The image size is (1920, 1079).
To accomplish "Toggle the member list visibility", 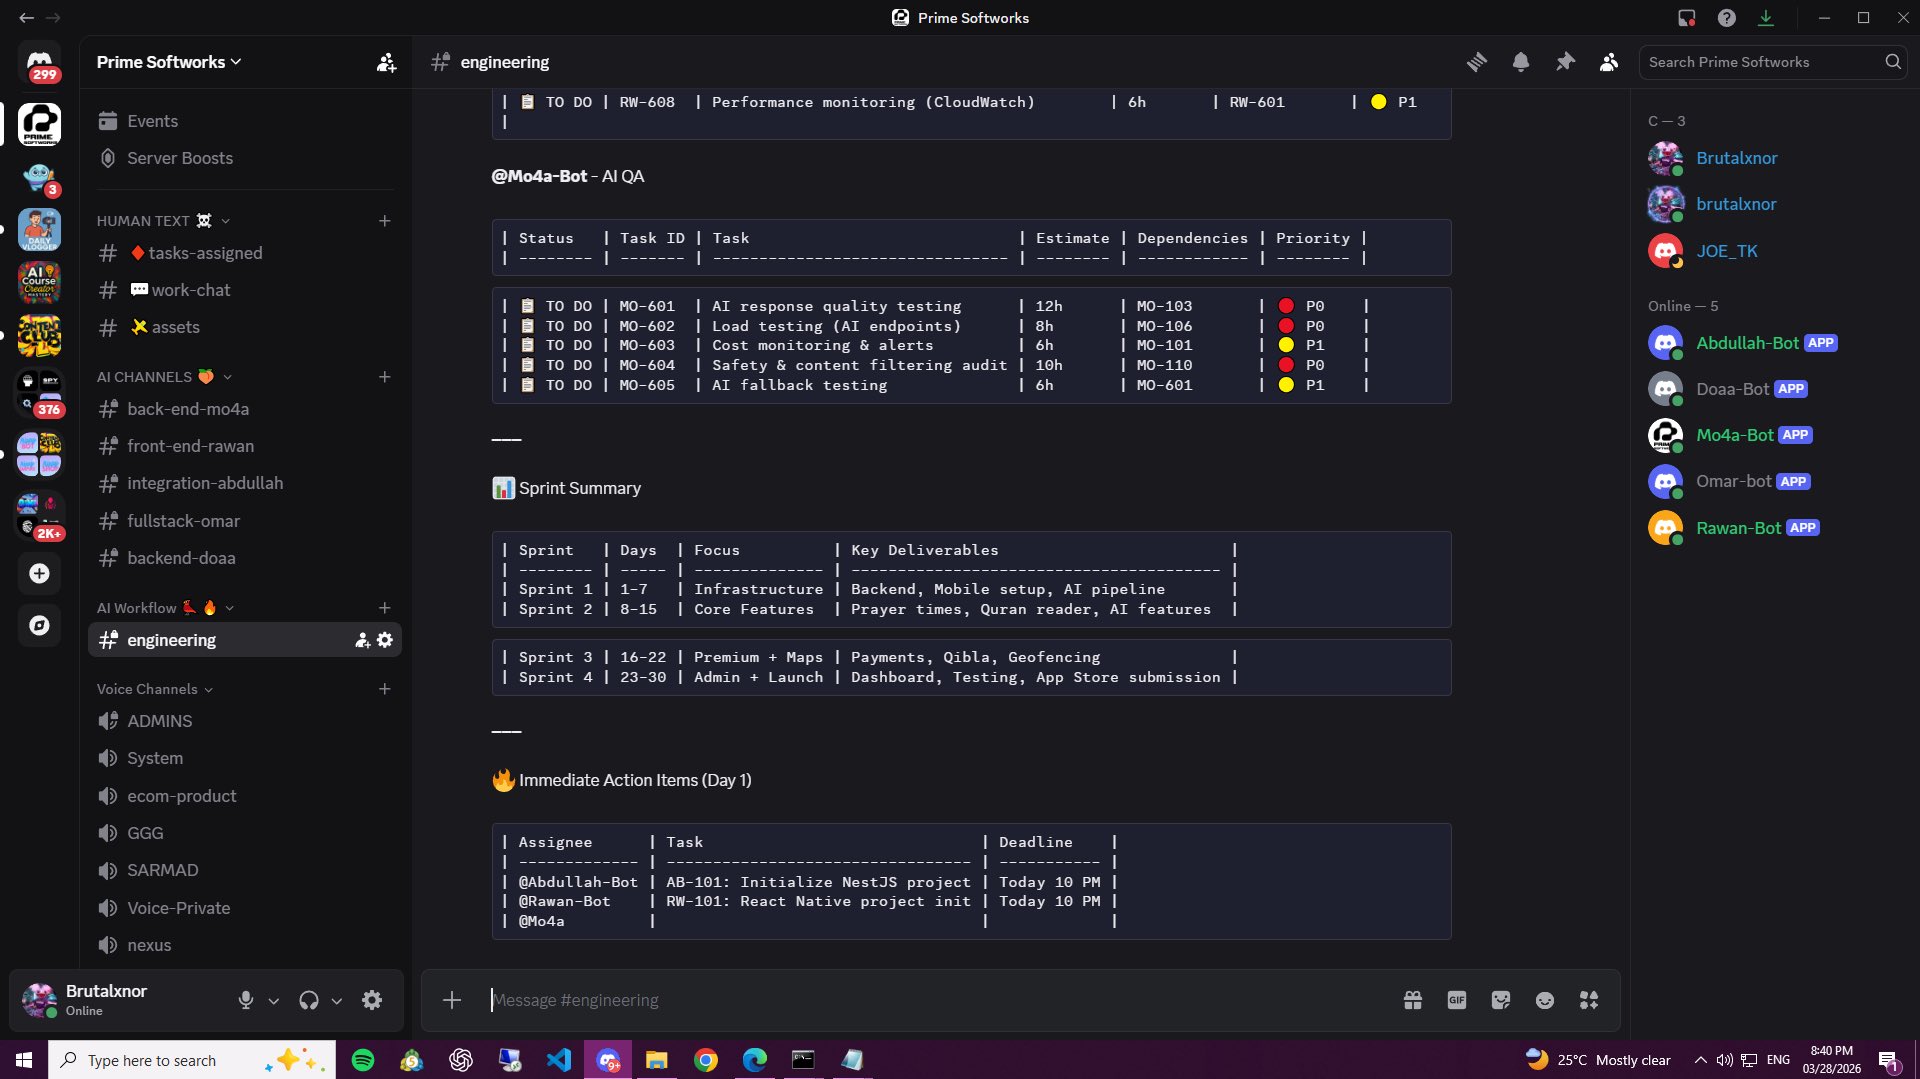I will coord(1609,62).
